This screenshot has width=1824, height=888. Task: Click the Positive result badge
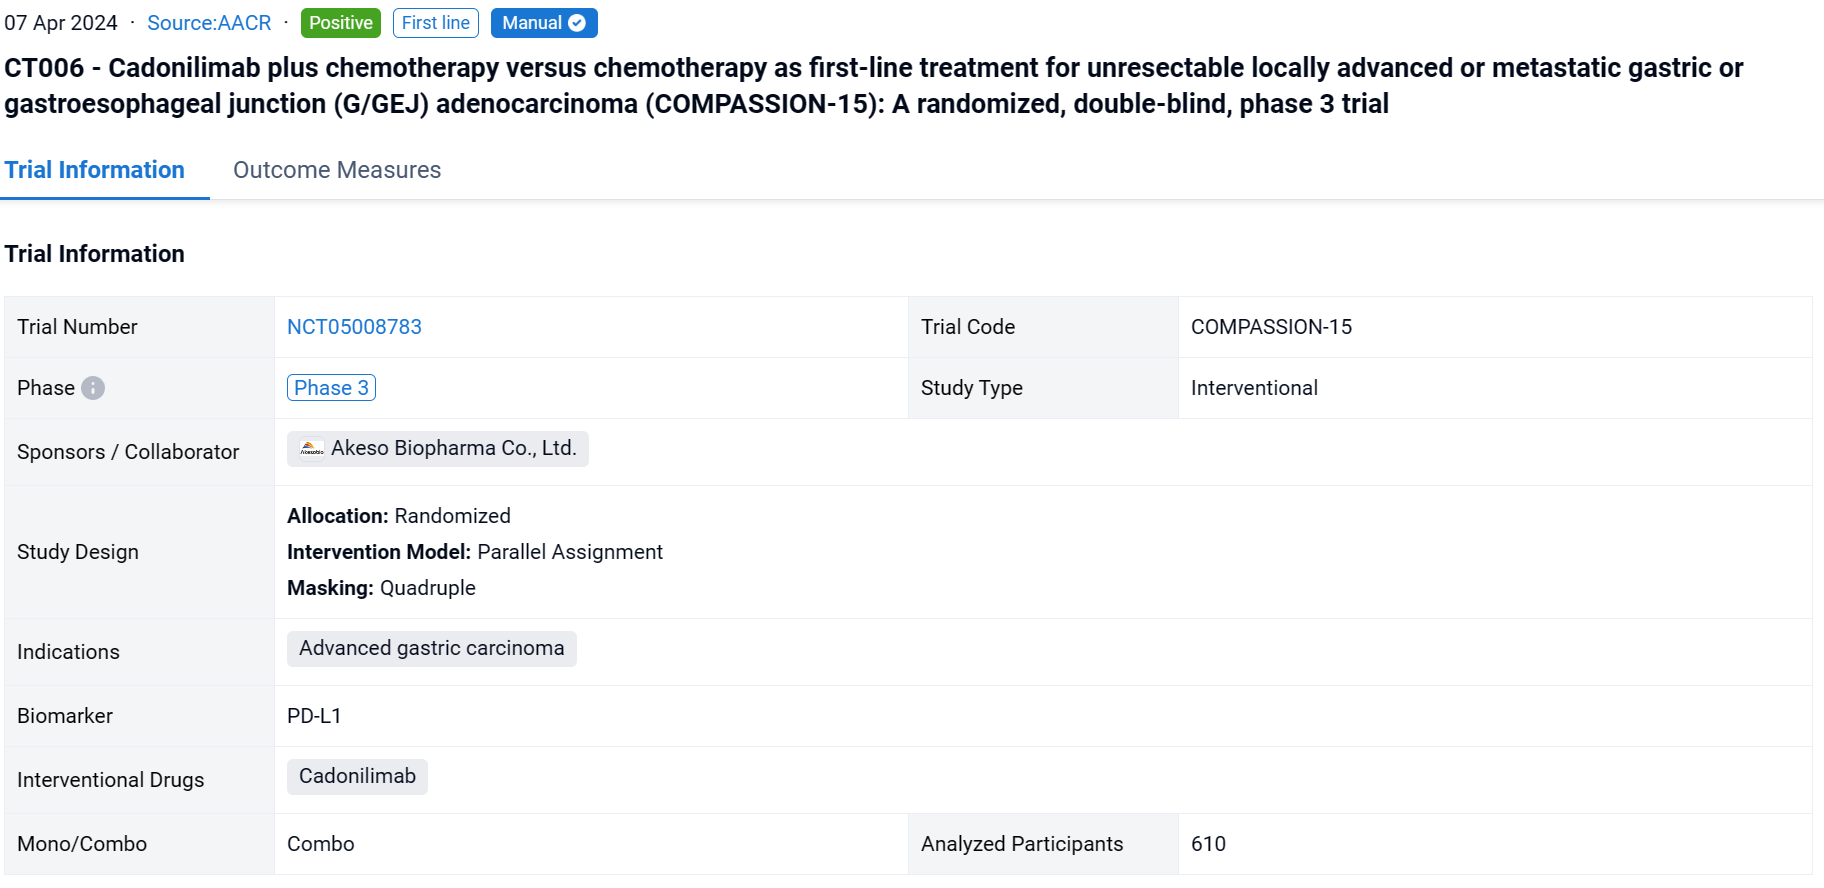[x=340, y=23]
